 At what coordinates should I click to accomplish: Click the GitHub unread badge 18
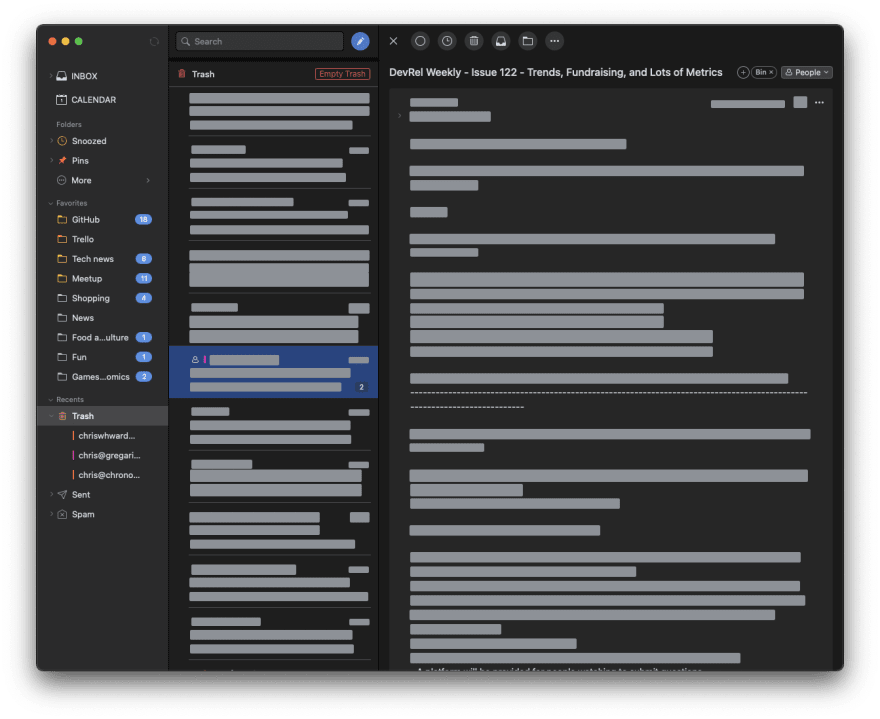coord(143,219)
